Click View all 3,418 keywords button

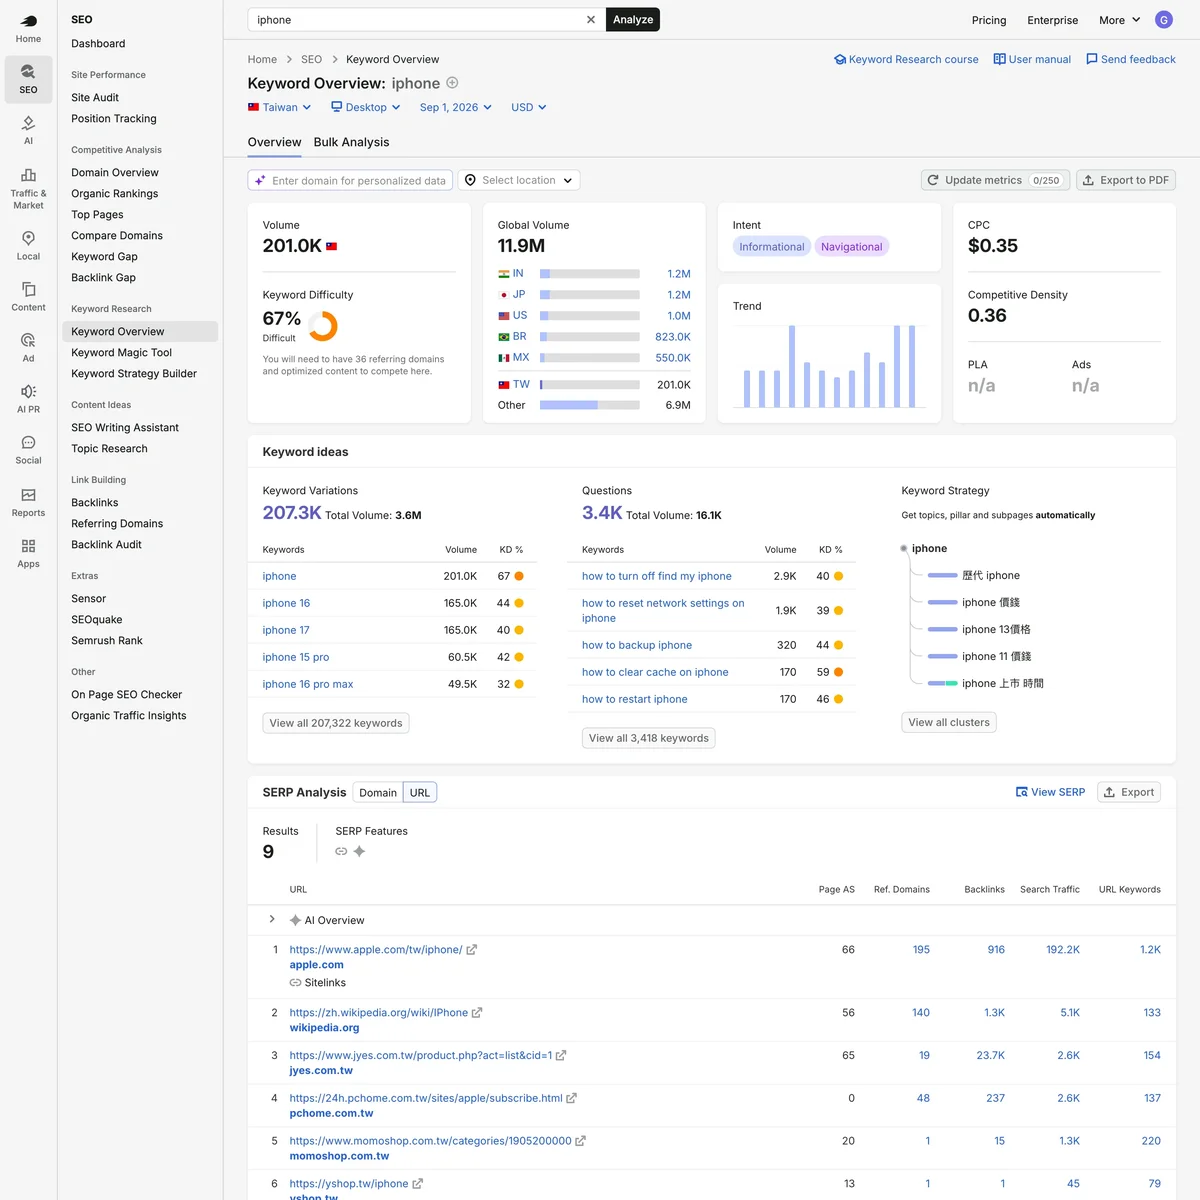[x=649, y=738]
